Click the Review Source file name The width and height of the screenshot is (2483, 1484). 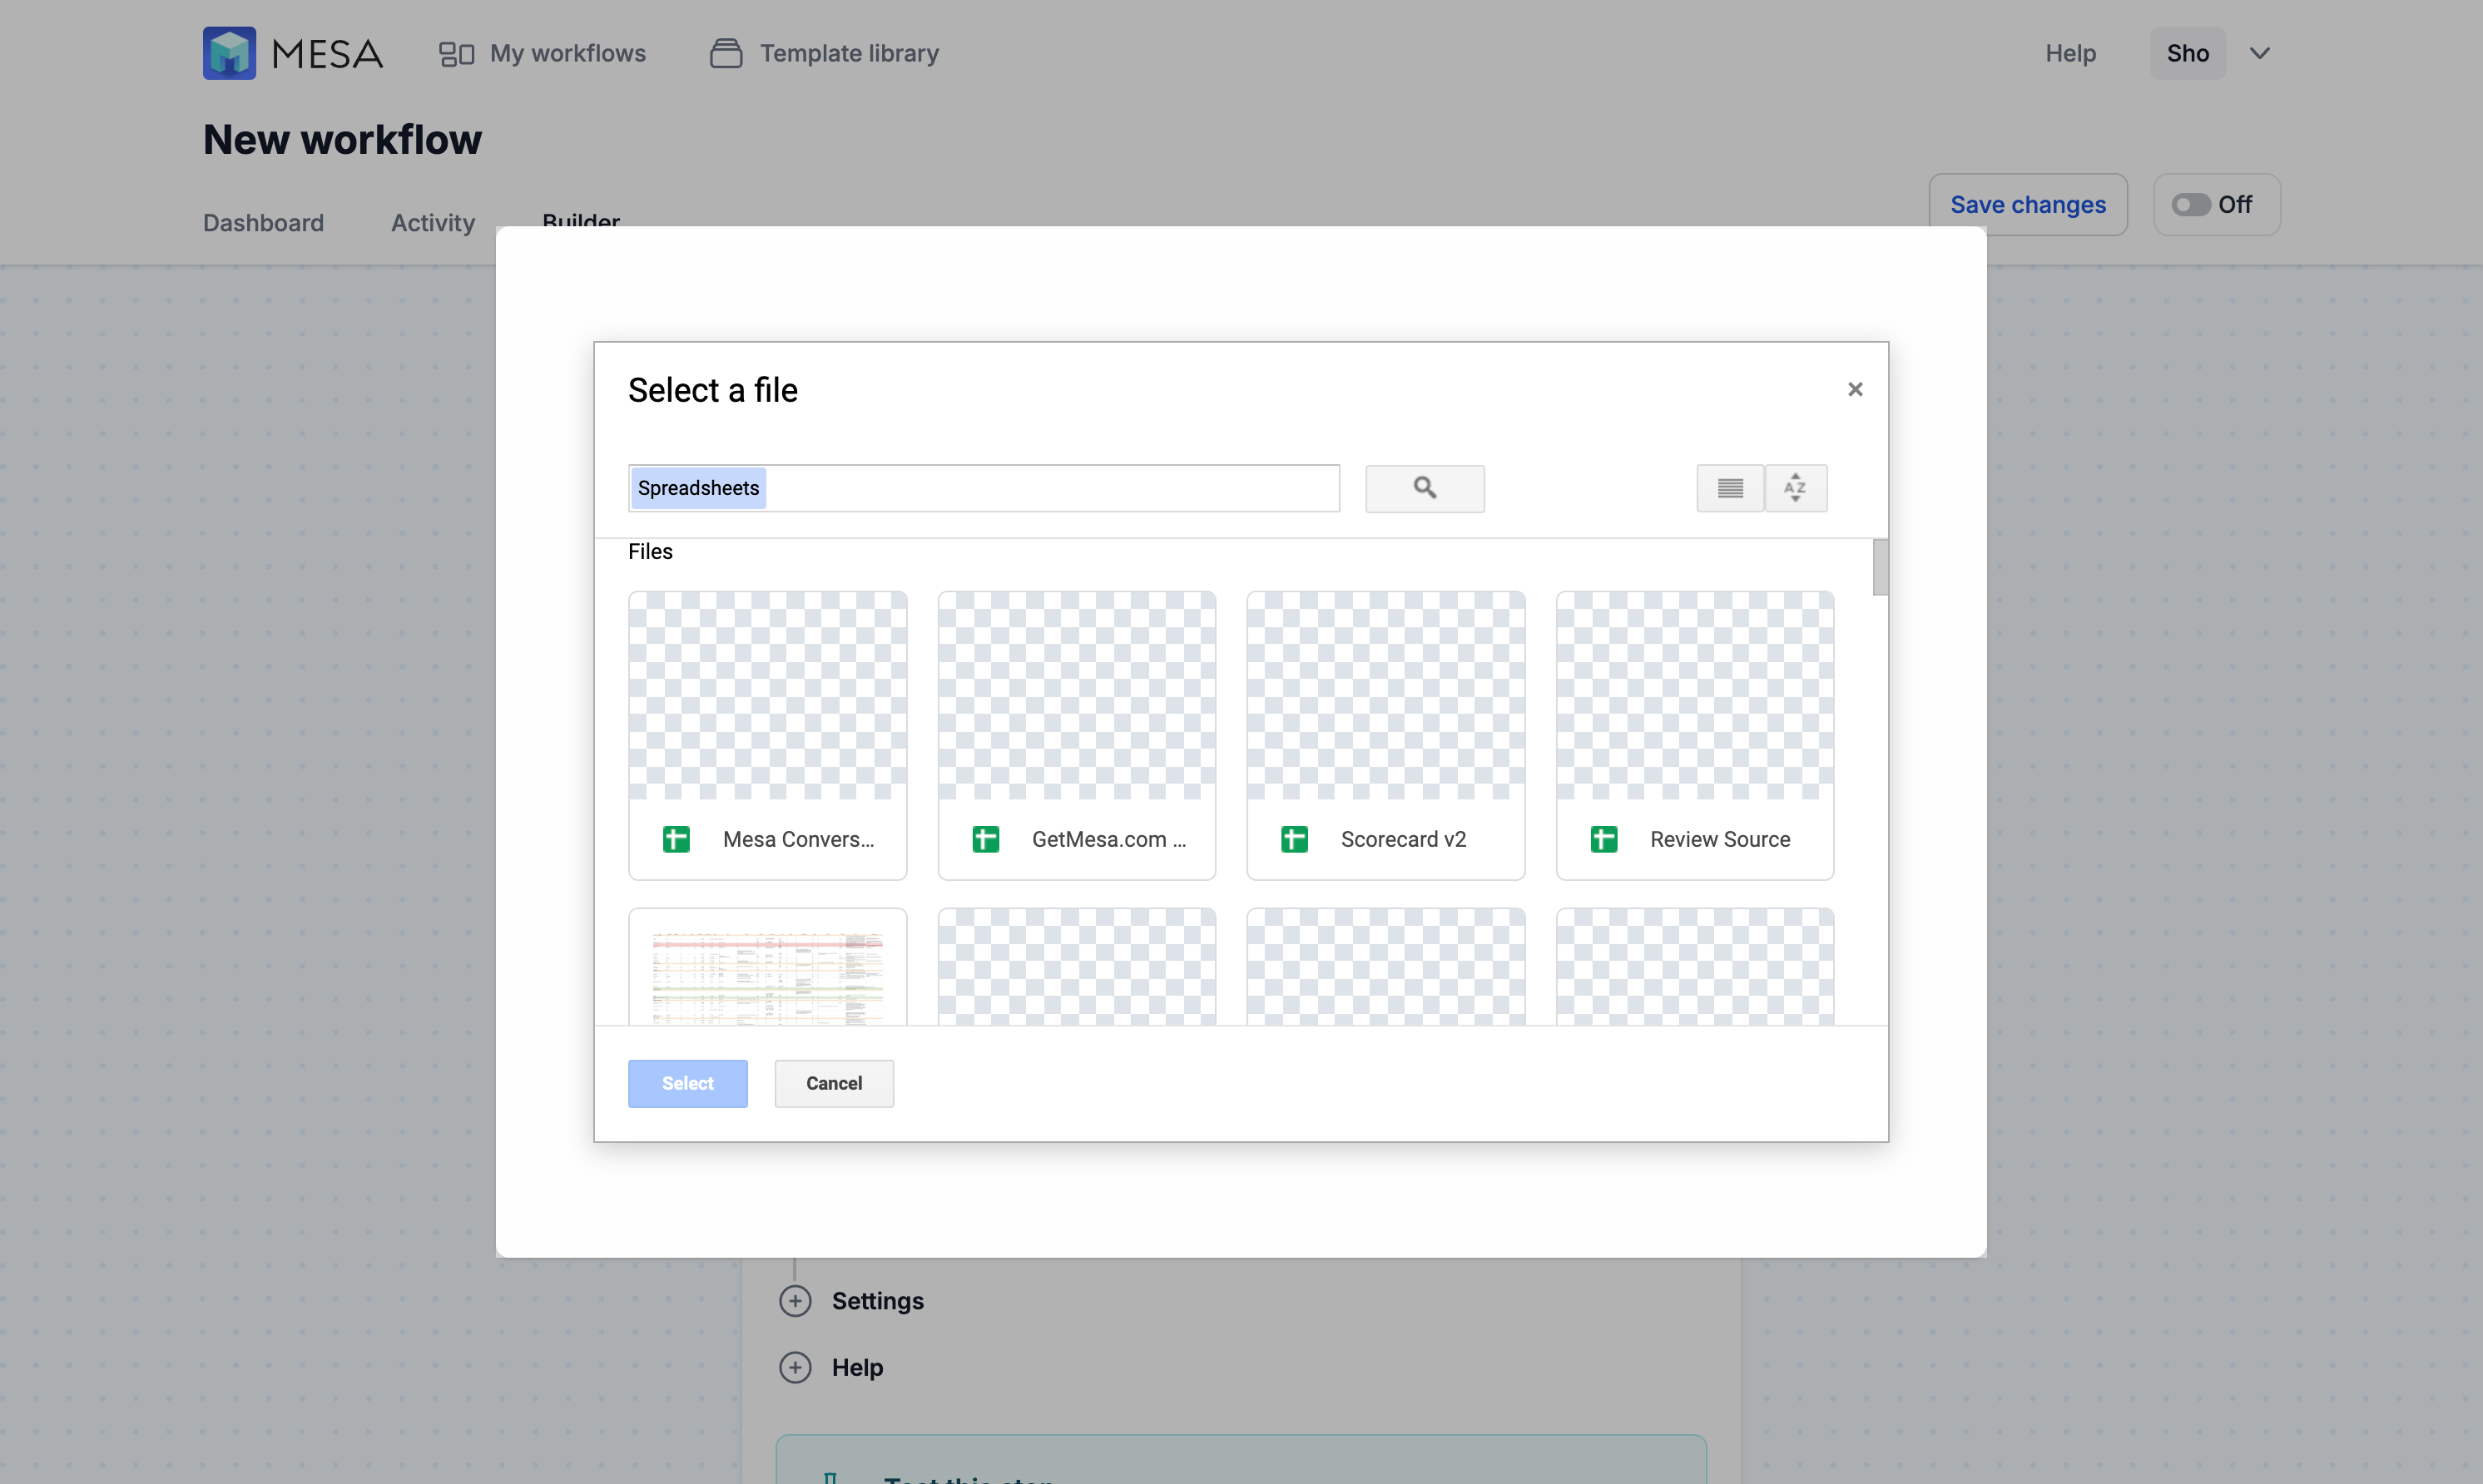tap(1719, 839)
